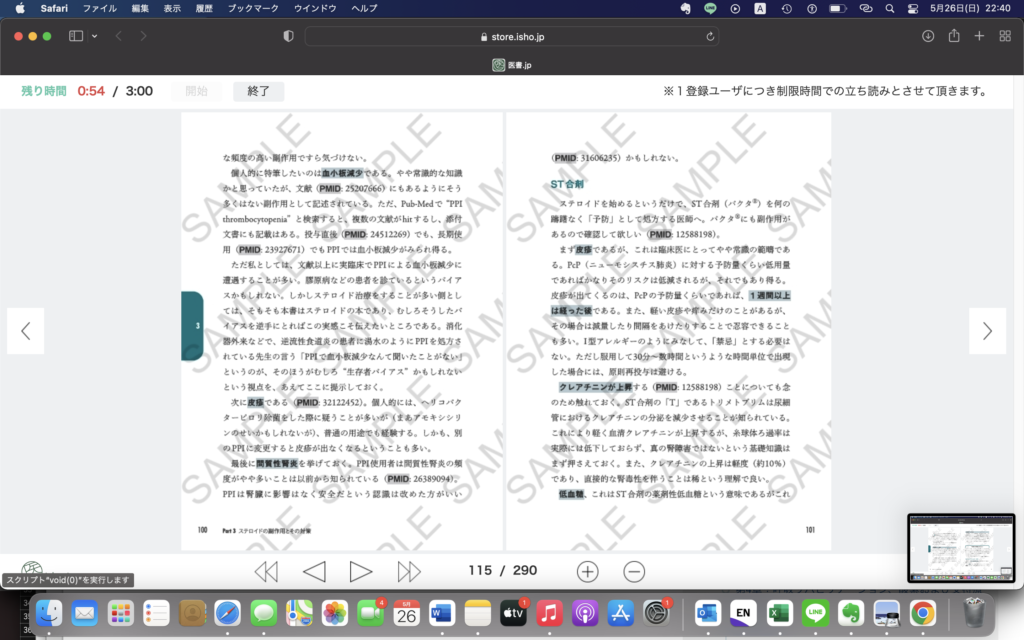Click the left-side previous page chevron
The image size is (1024, 640).
(26, 331)
